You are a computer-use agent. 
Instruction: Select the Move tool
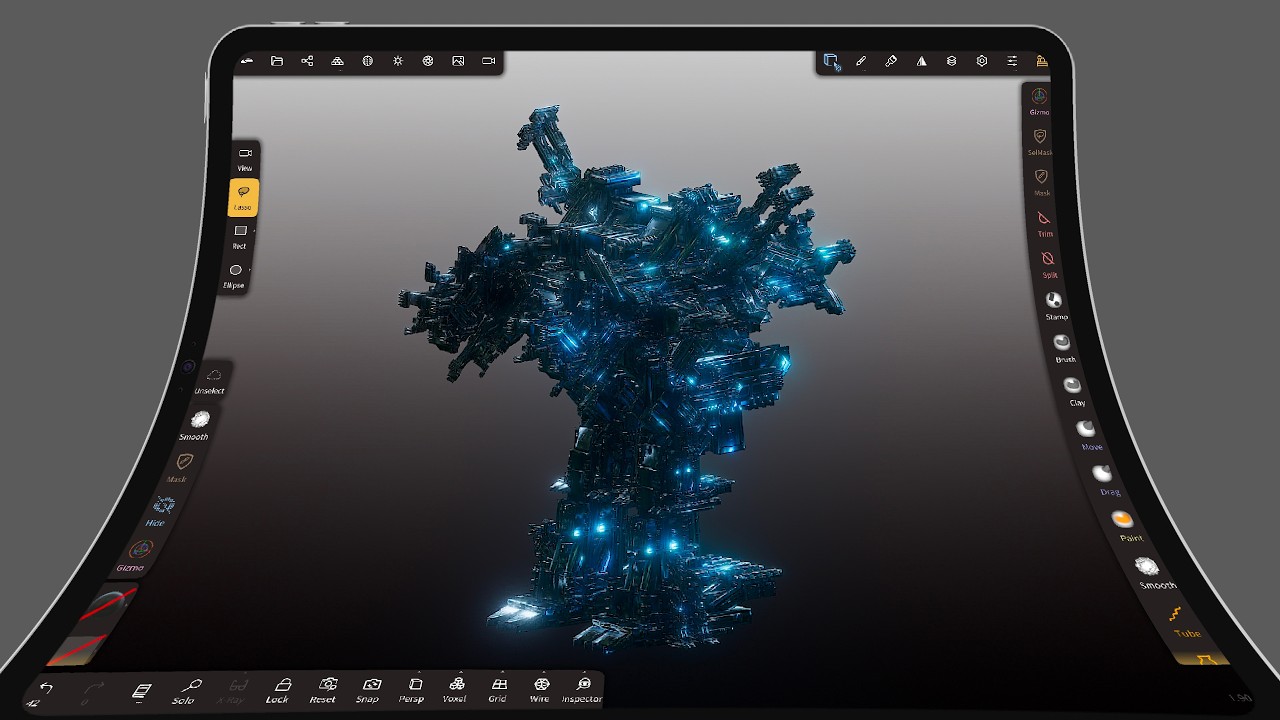(1087, 435)
